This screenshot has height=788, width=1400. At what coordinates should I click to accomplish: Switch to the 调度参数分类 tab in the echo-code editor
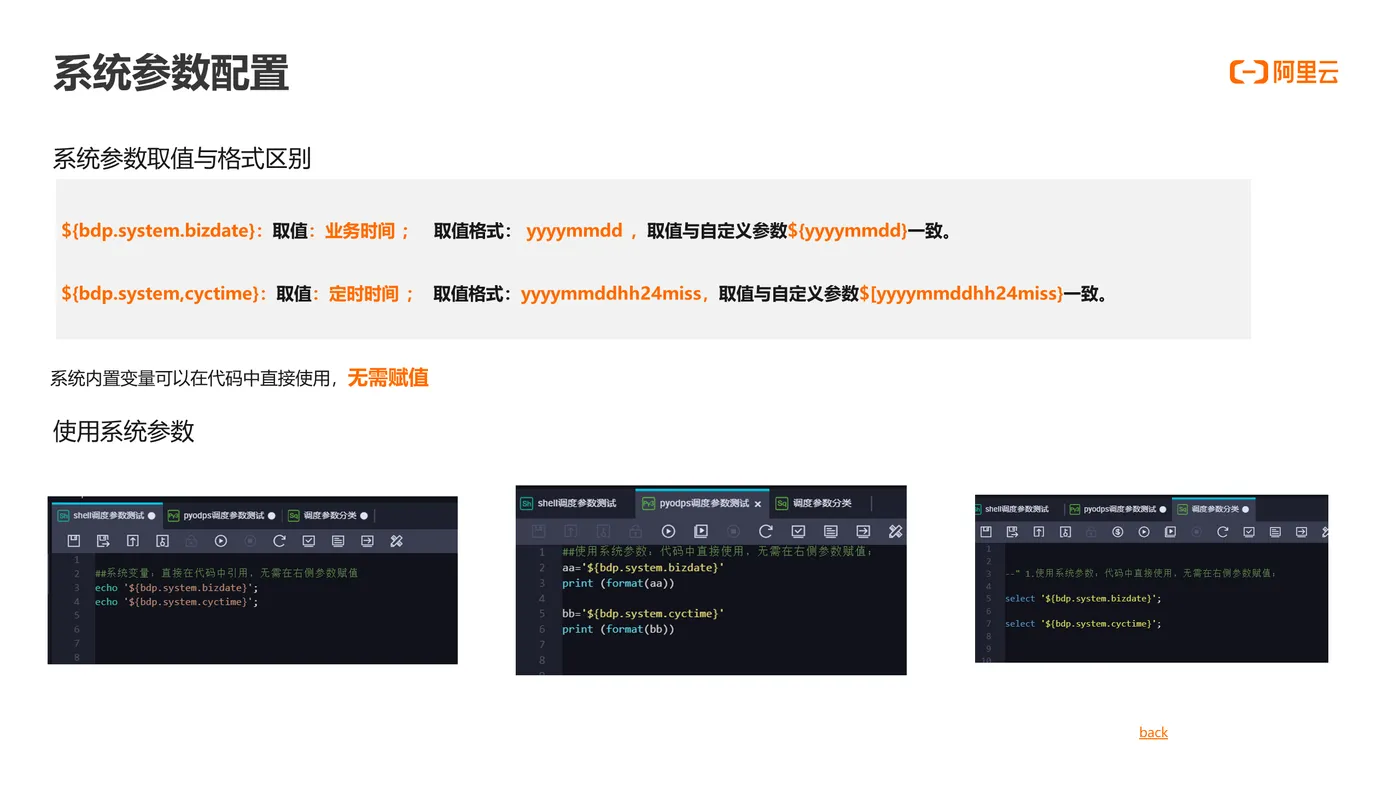coord(328,516)
